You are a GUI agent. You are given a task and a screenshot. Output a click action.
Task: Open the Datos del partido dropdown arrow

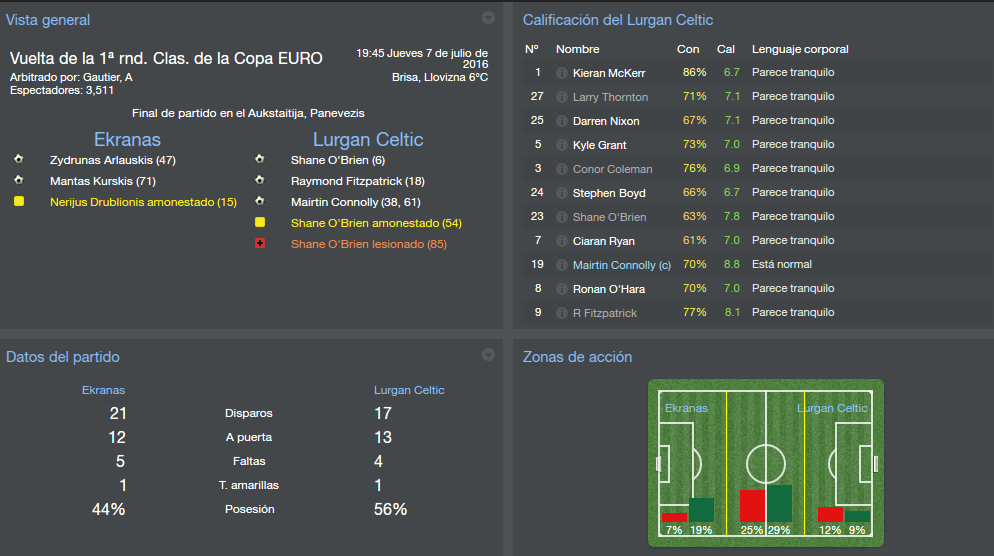point(488,354)
